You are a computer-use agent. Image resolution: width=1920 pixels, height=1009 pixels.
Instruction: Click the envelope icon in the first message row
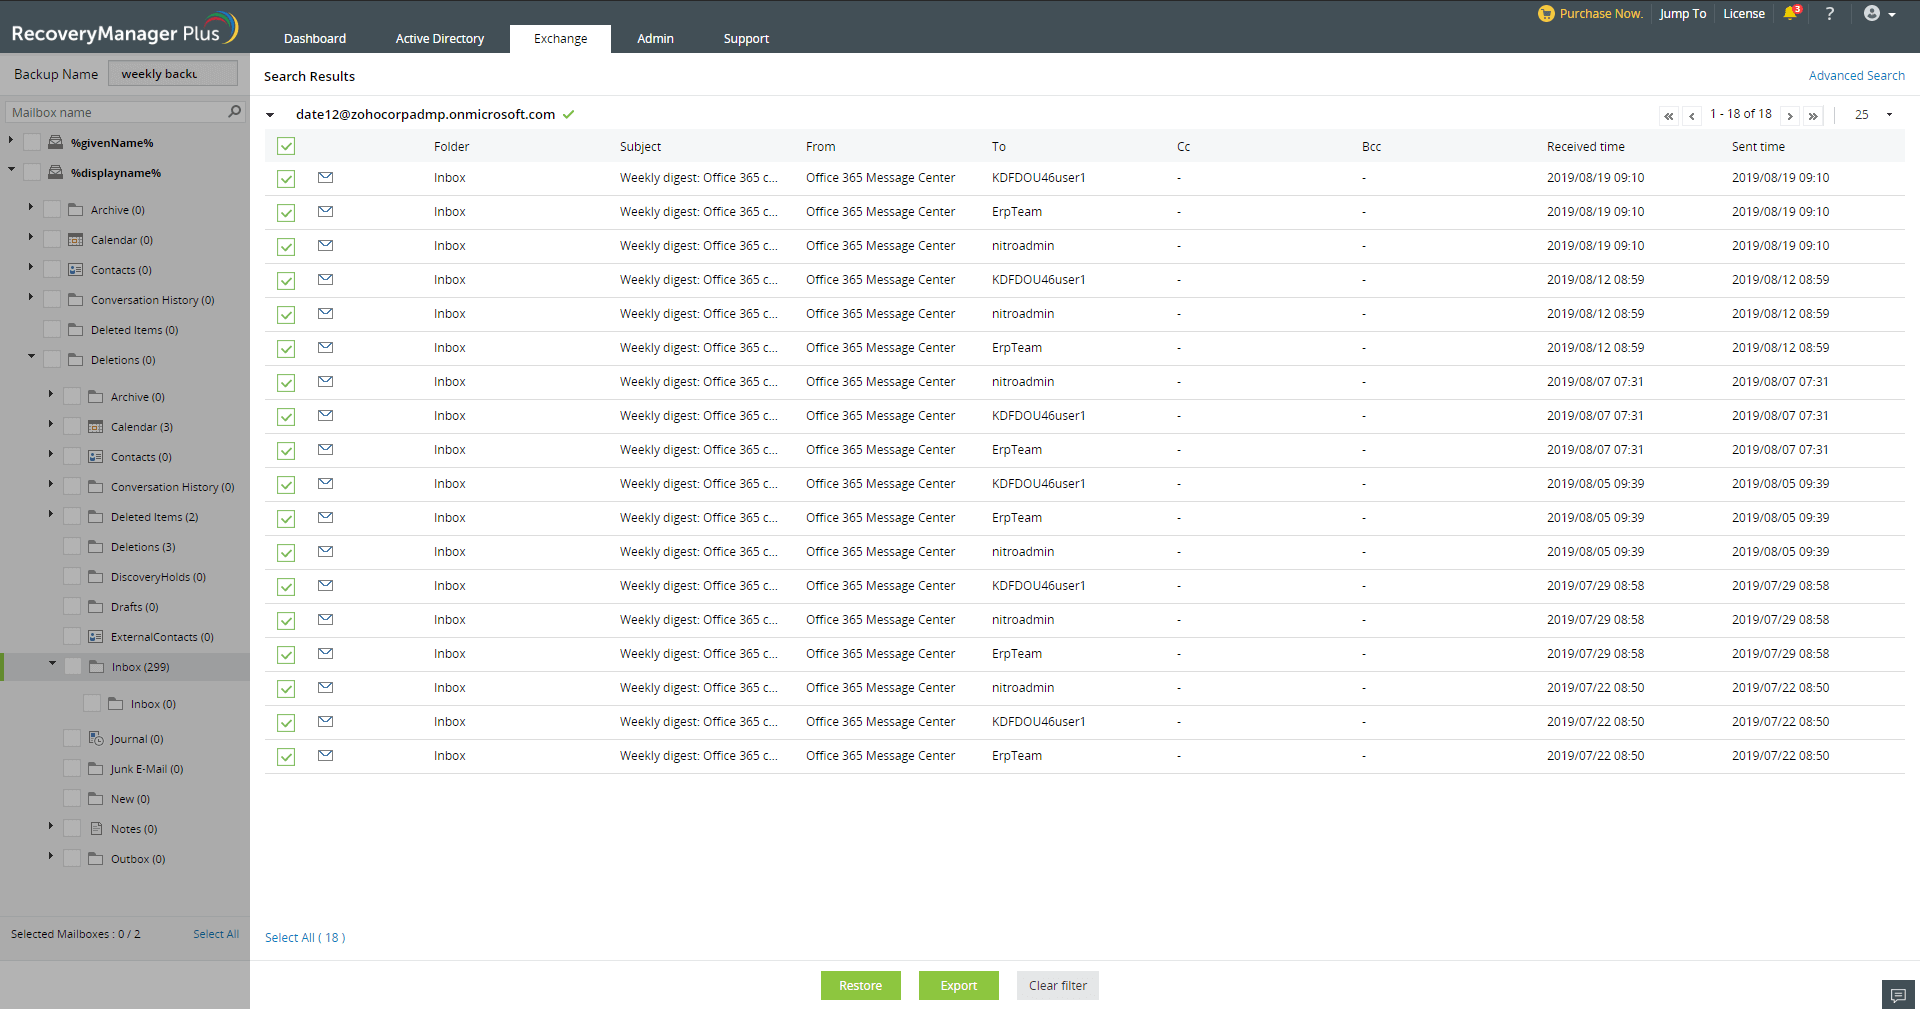pyautogui.click(x=325, y=178)
